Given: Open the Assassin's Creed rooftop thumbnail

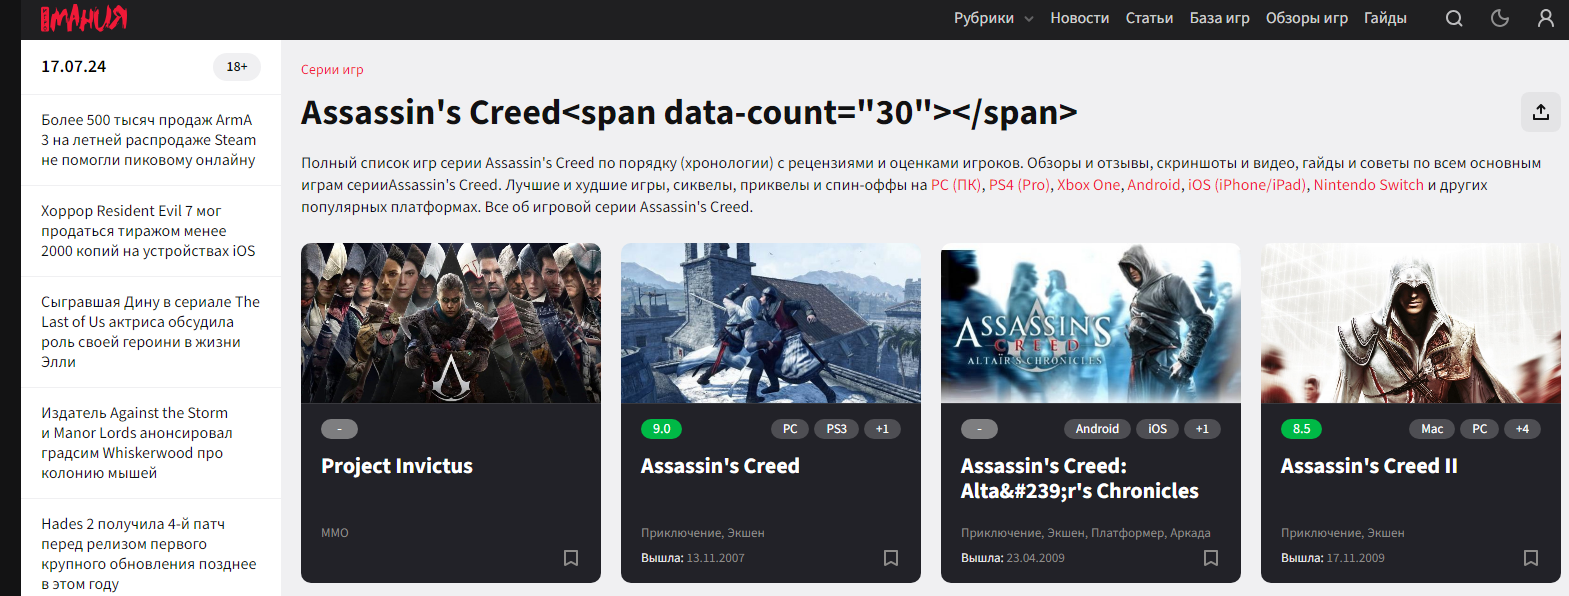Looking at the screenshot, I should coord(771,323).
